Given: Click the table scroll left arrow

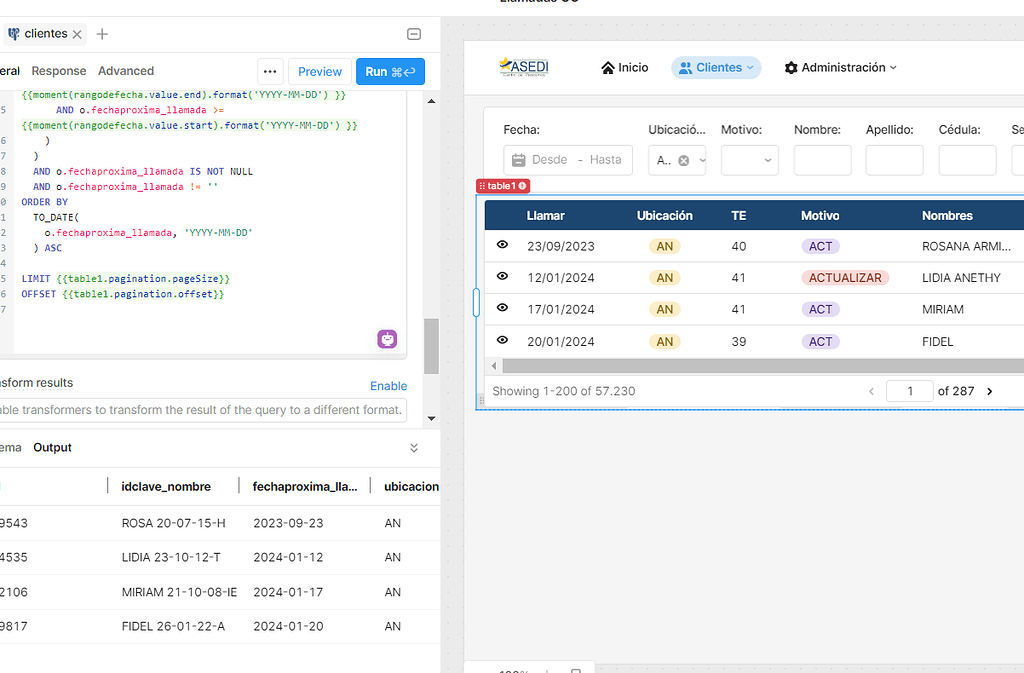Looking at the screenshot, I should (494, 366).
